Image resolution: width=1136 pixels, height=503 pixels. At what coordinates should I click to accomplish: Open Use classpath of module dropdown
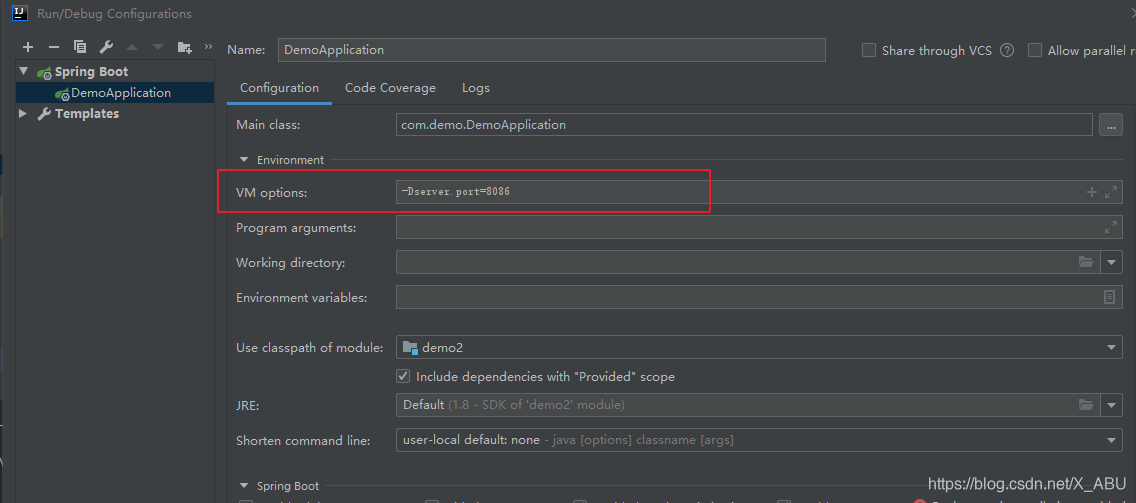[x=1112, y=348]
